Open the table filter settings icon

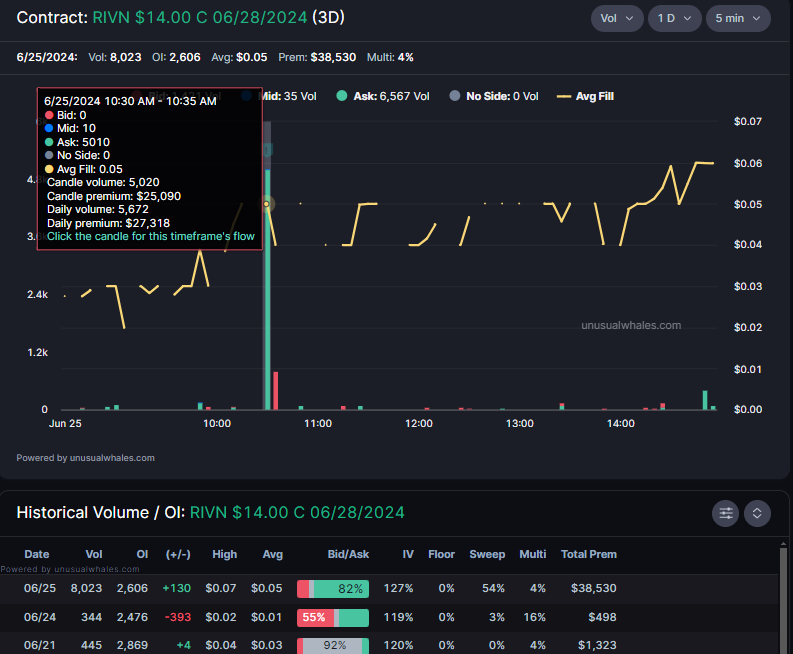coord(726,513)
